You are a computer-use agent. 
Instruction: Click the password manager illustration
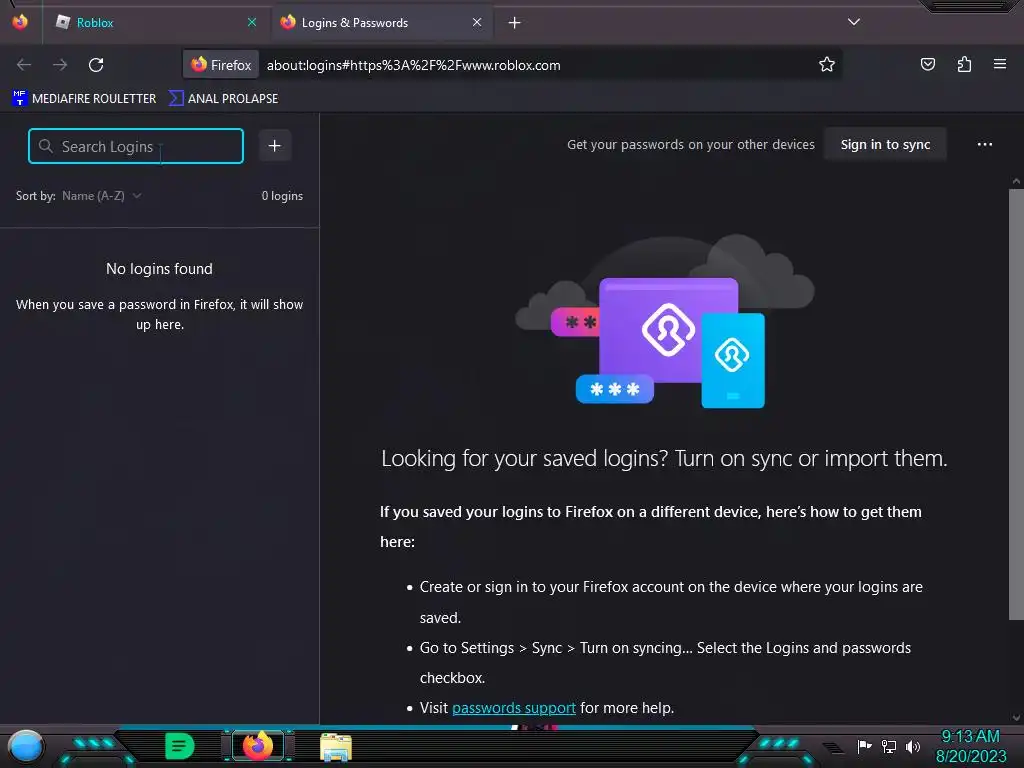[x=665, y=322]
